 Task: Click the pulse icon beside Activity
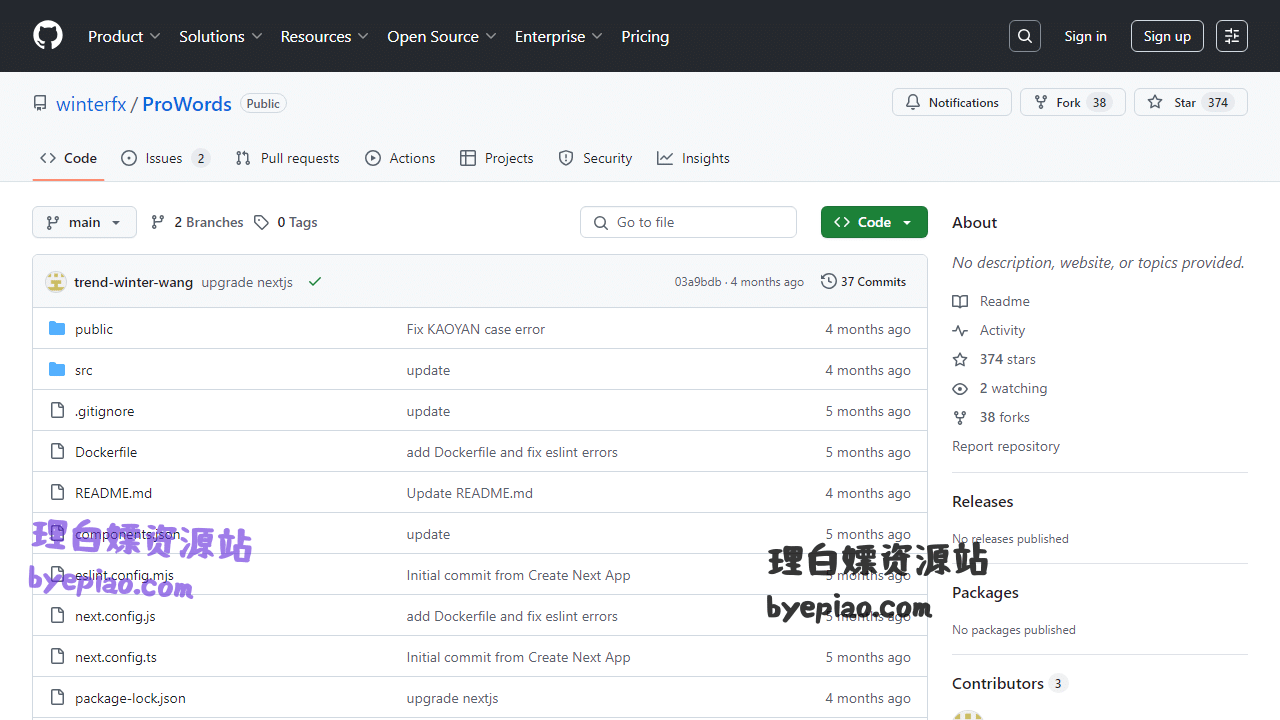tap(960, 330)
